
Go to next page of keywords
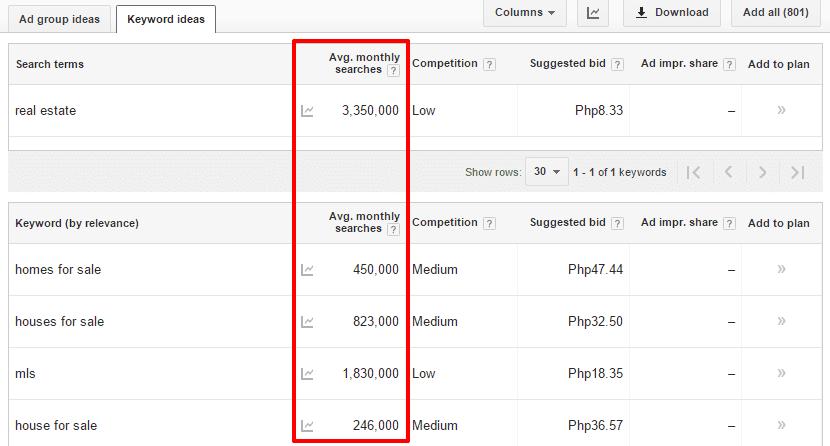762,172
